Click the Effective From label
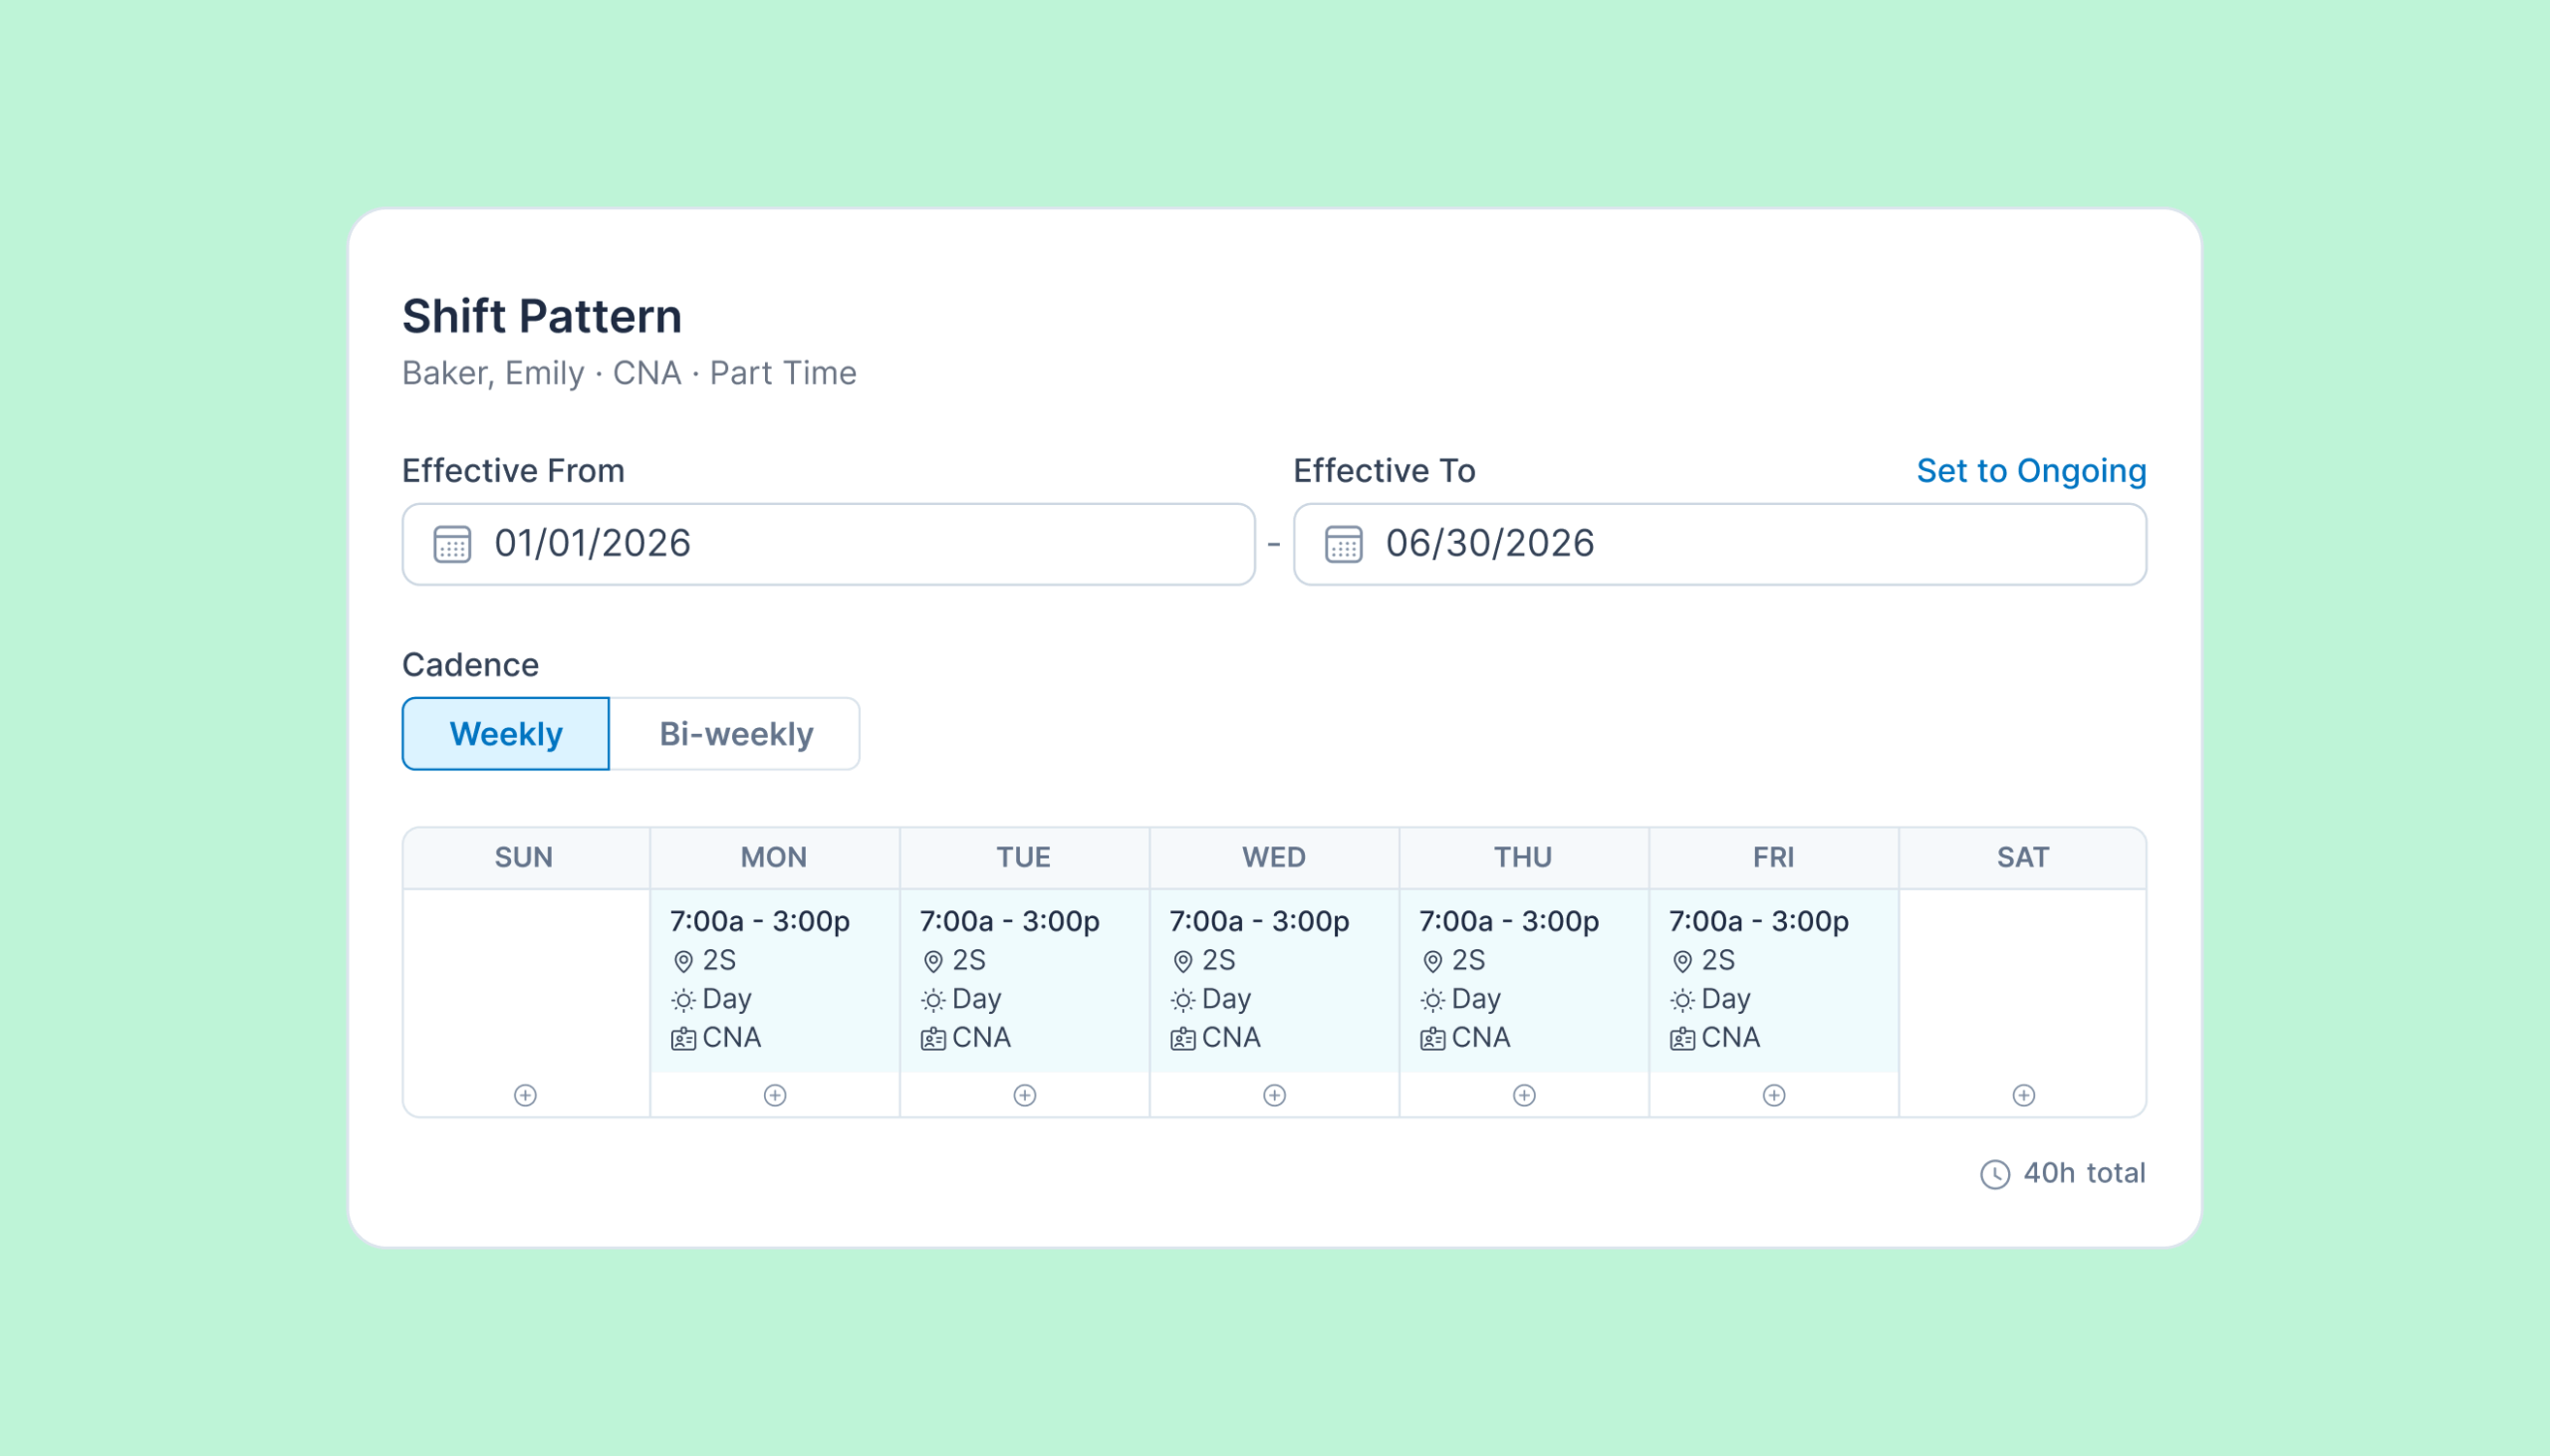Image resolution: width=2550 pixels, height=1456 pixels. point(514,471)
